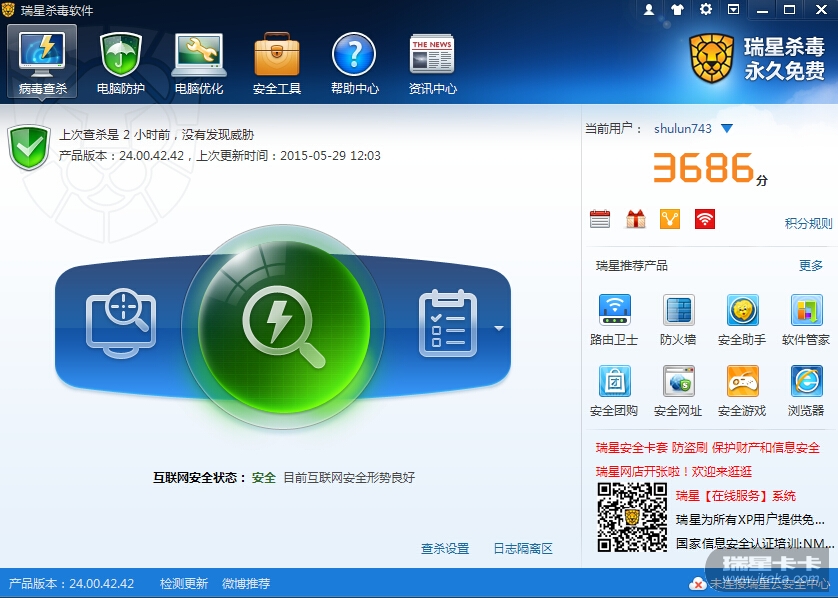Click 产品版本:24.00.42.42 in status bar
Screen dimensions: 838x598
click(x=71, y=584)
